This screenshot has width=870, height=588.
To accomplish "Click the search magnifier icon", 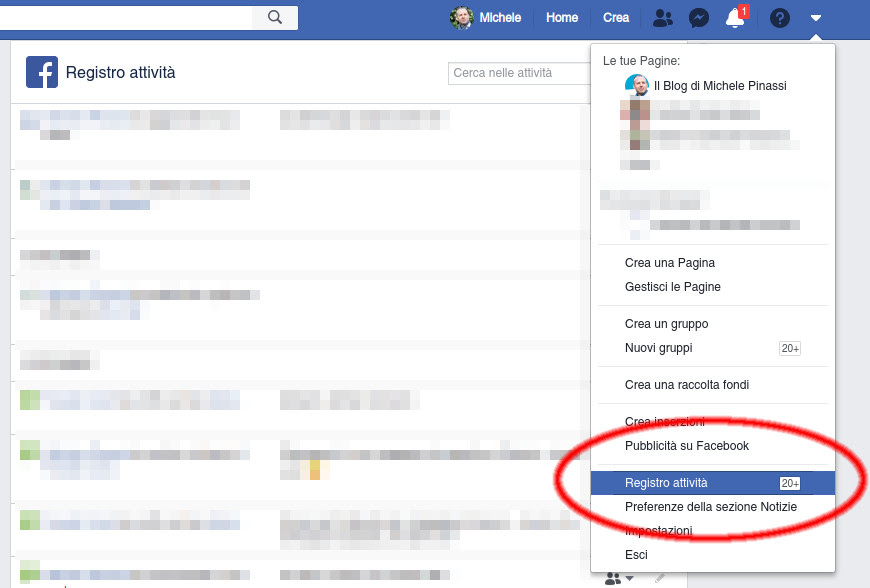I will pos(275,17).
